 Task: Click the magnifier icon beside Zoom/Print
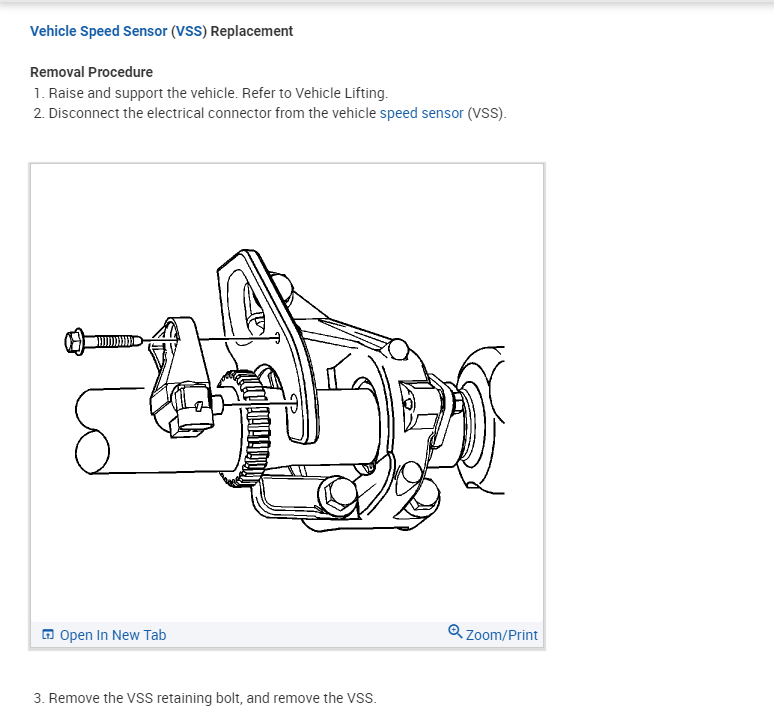(x=455, y=632)
